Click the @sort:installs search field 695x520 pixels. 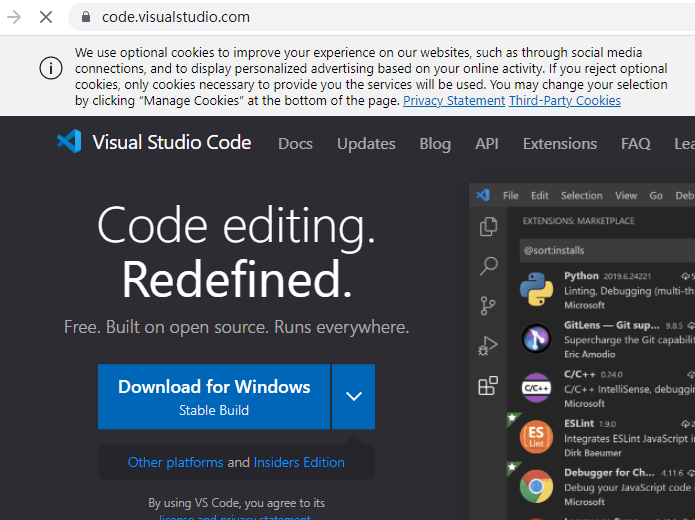607,250
